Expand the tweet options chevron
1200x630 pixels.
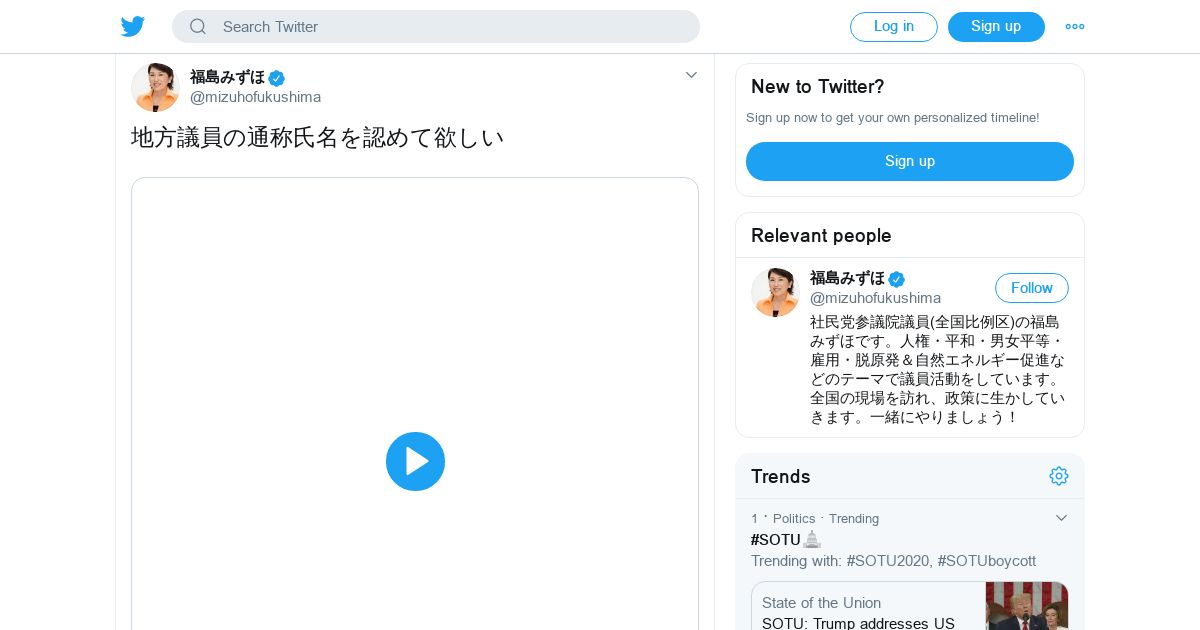691,75
